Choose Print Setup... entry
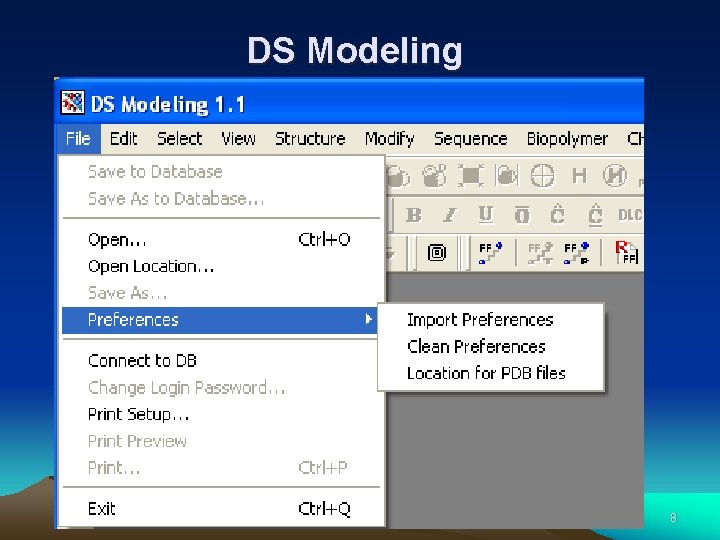Viewport: 720px width, 540px height. pyautogui.click(x=221, y=415)
